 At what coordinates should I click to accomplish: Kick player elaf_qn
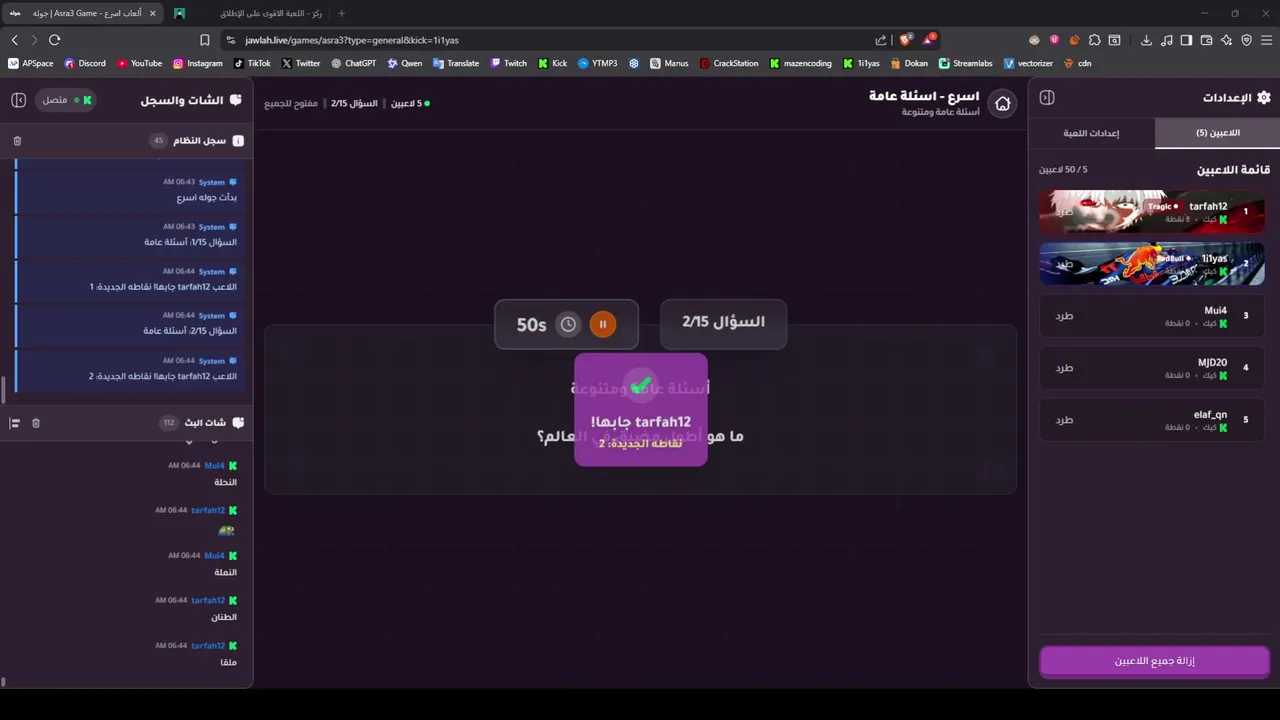pos(1064,420)
